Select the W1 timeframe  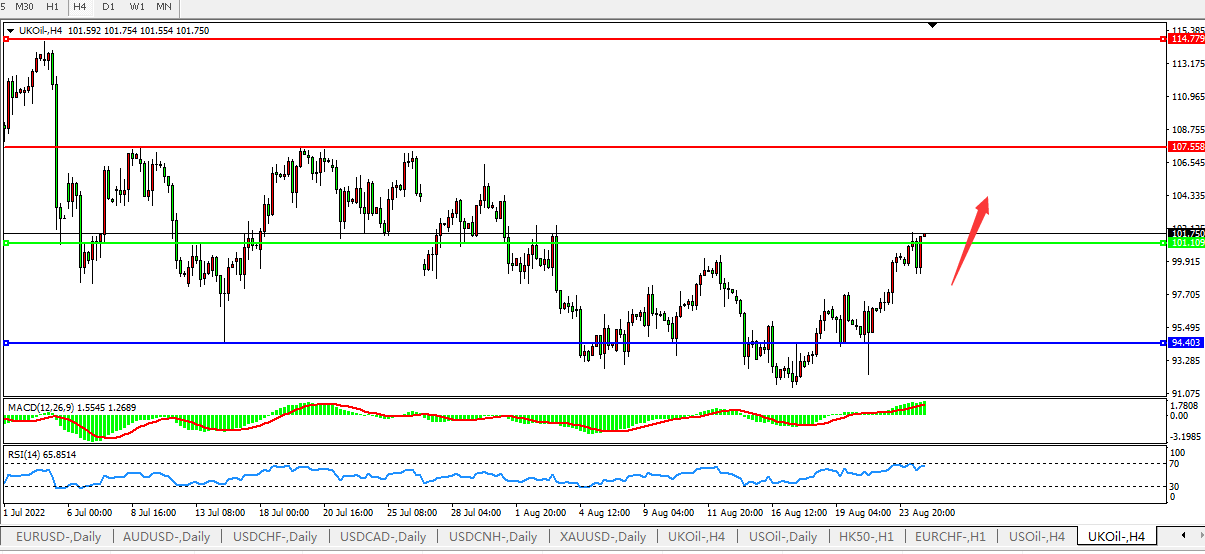[x=136, y=7]
